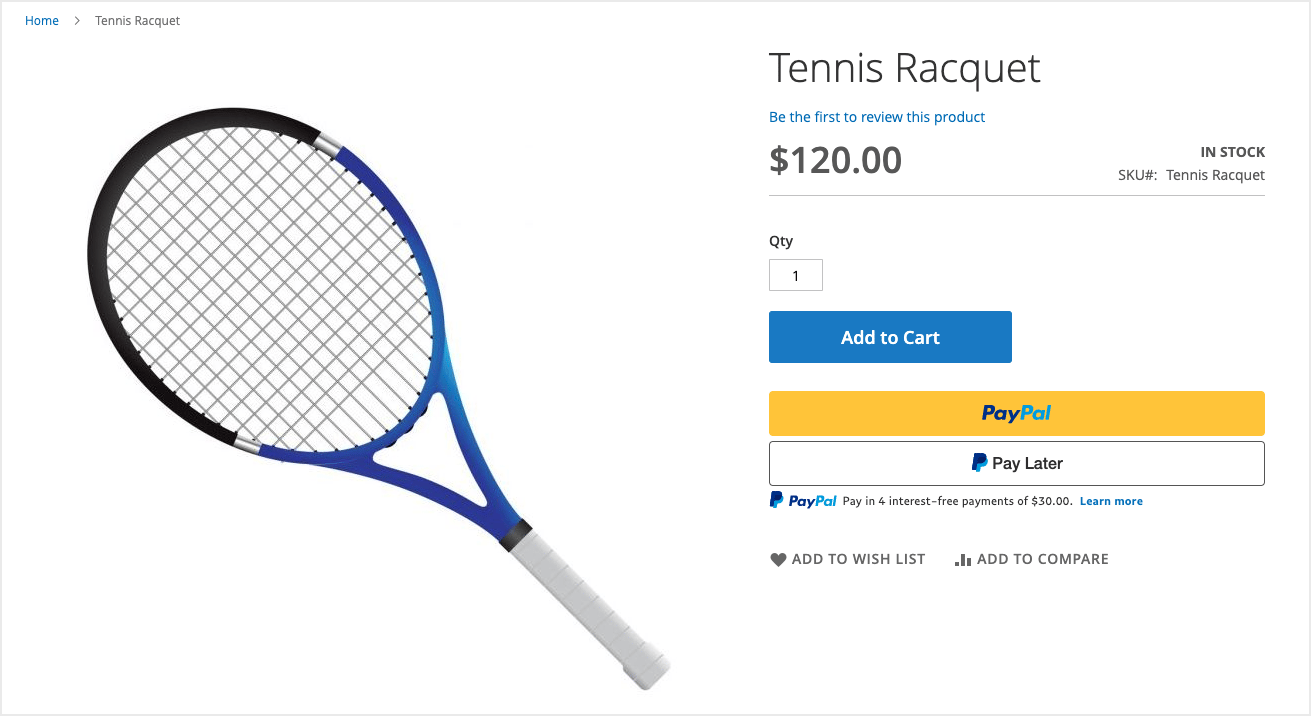Click the $120.00 price
Screen dimensions: 1311x716
tap(835, 160)
